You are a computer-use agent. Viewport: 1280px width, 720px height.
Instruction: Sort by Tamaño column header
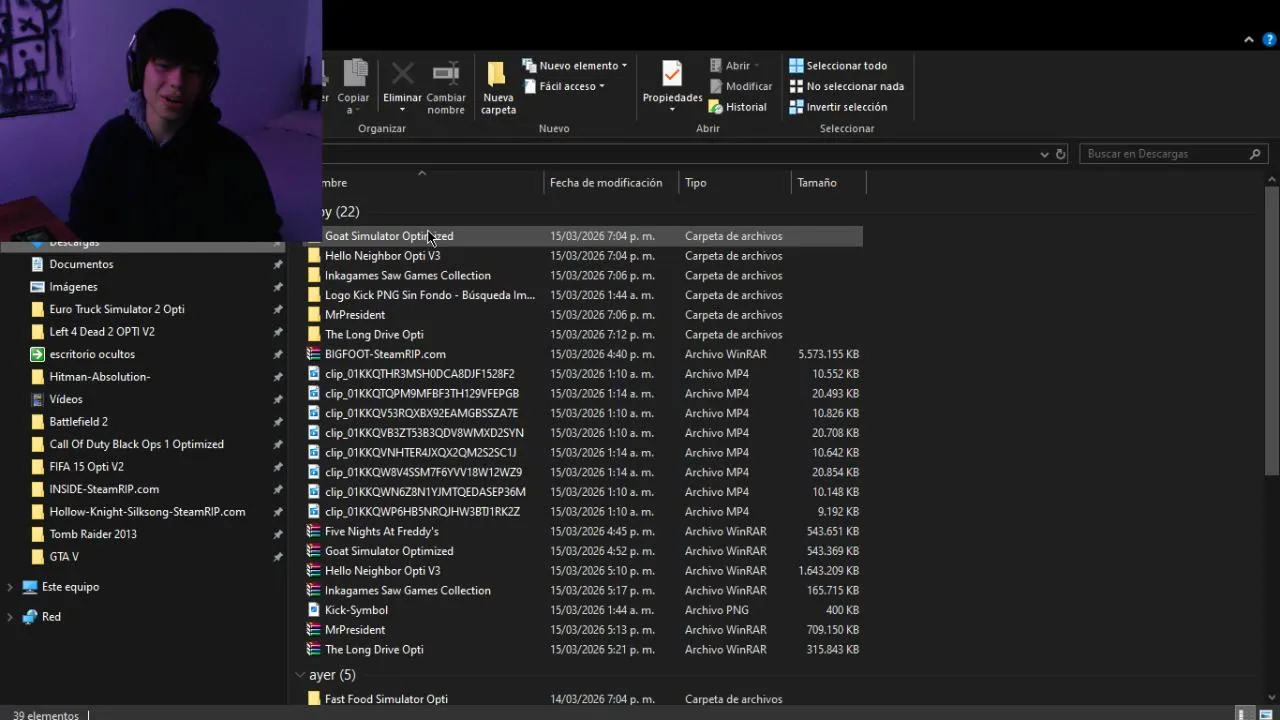point(817,183)
